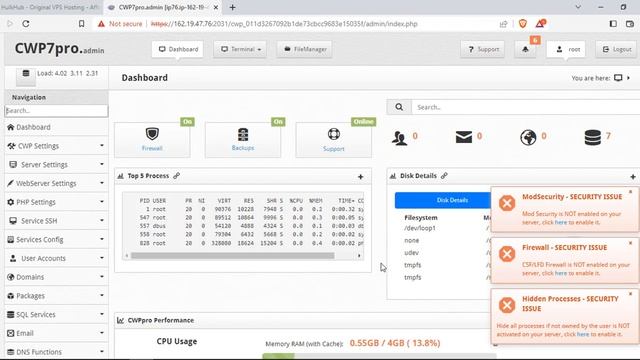Open the root user menu

pyautogui.click(x=566, y=49)
